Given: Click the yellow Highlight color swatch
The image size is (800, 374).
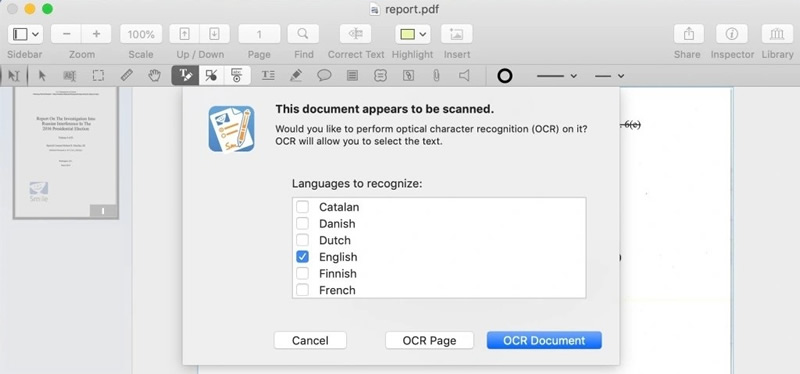Looking at the screenshot, I should tap(407, 34).
